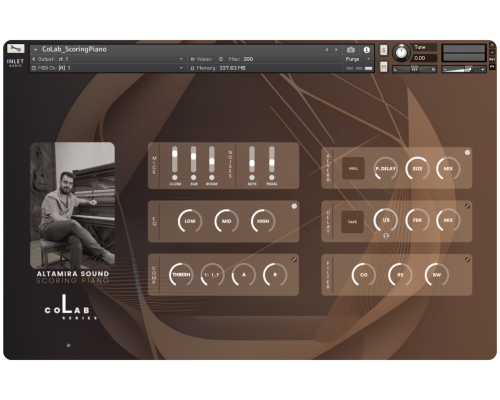Adjust the compressor THRESH knob
This screenshot has height=400, width=500.
pyautogui.click(x=181, y=275)
